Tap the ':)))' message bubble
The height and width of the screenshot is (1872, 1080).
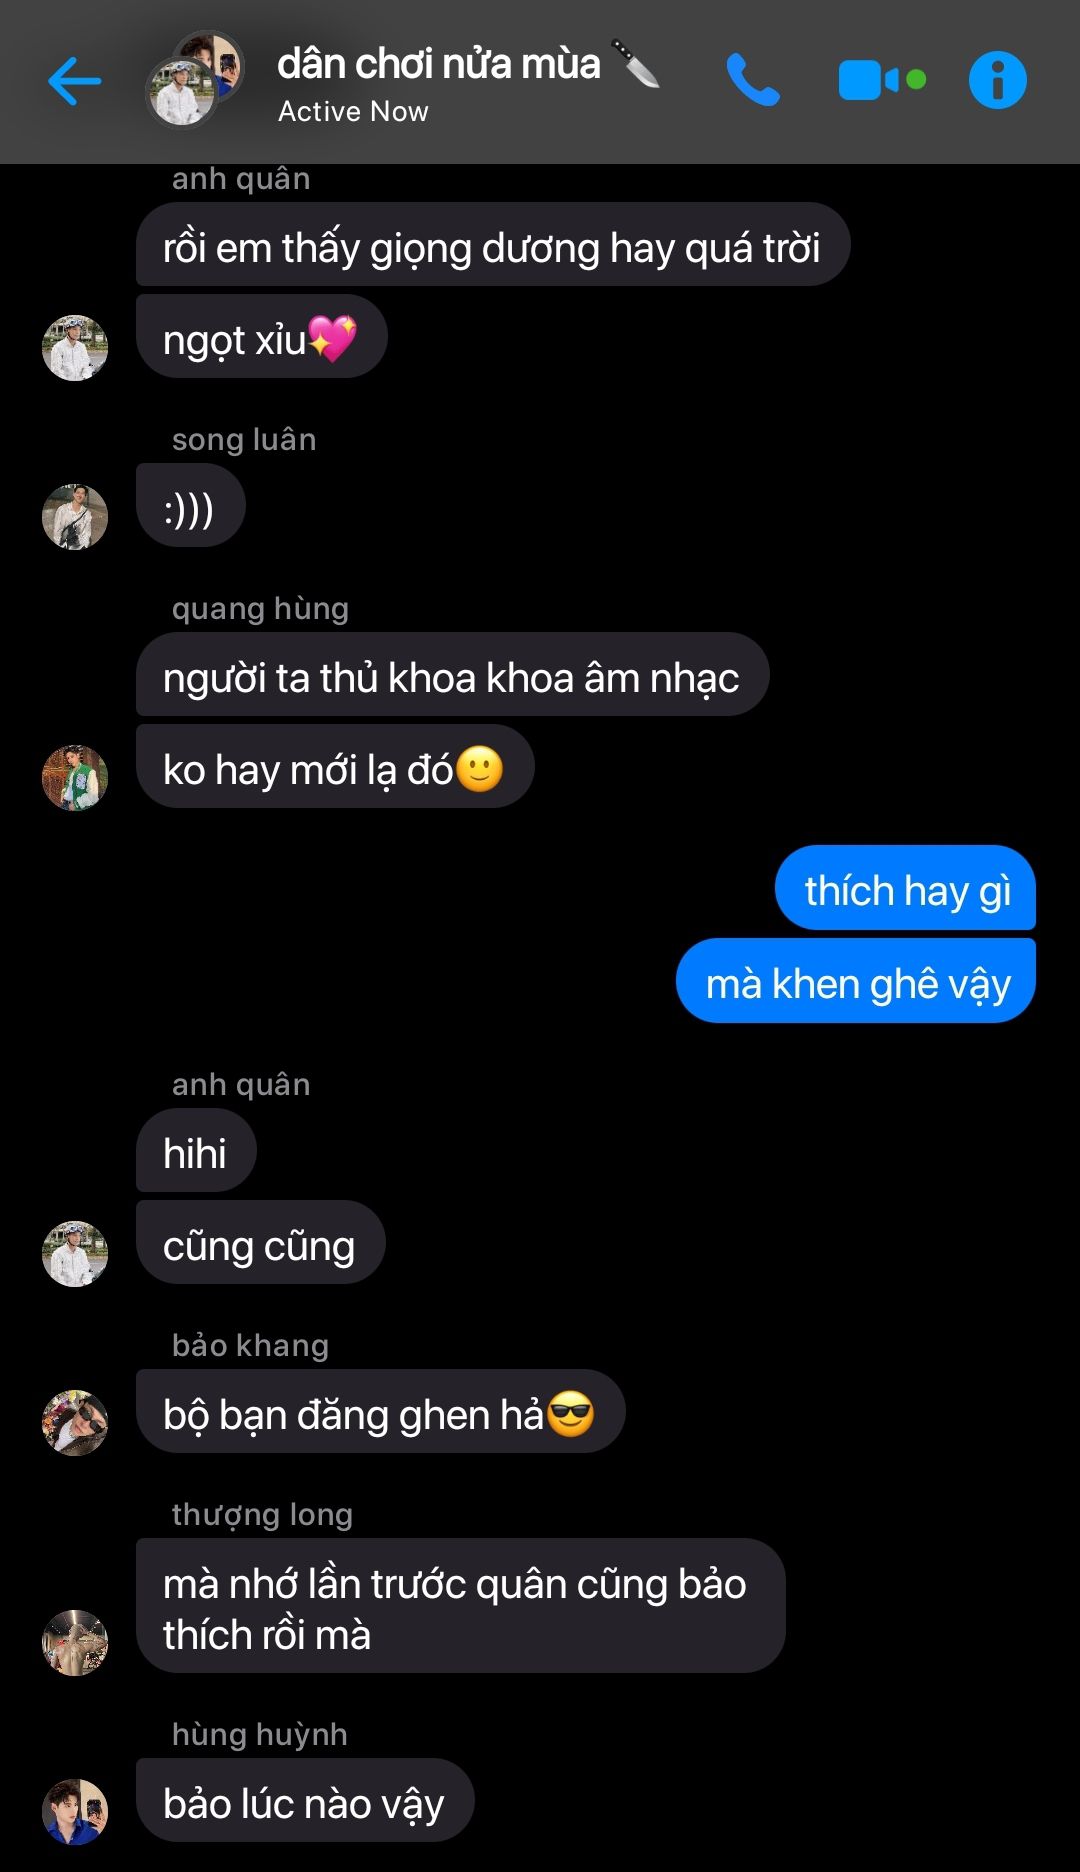click(x=190, y=506)
